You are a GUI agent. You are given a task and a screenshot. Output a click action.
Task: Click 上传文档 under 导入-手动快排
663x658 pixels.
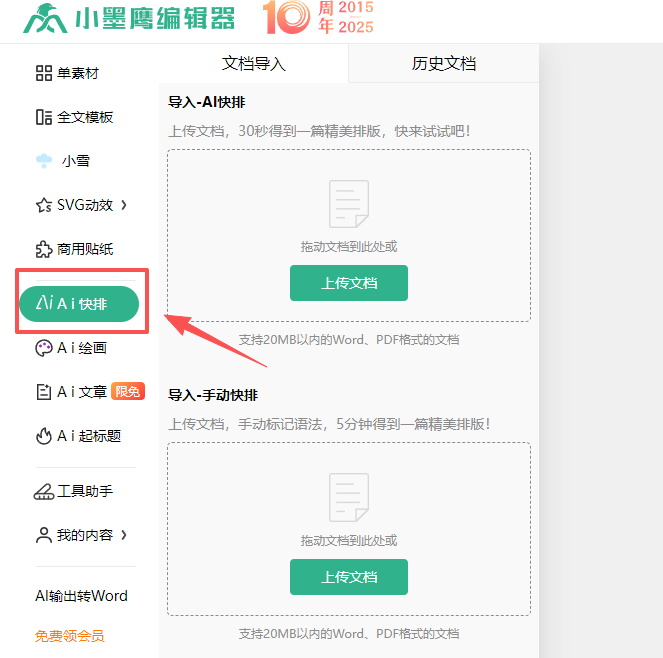coord(348,577)
